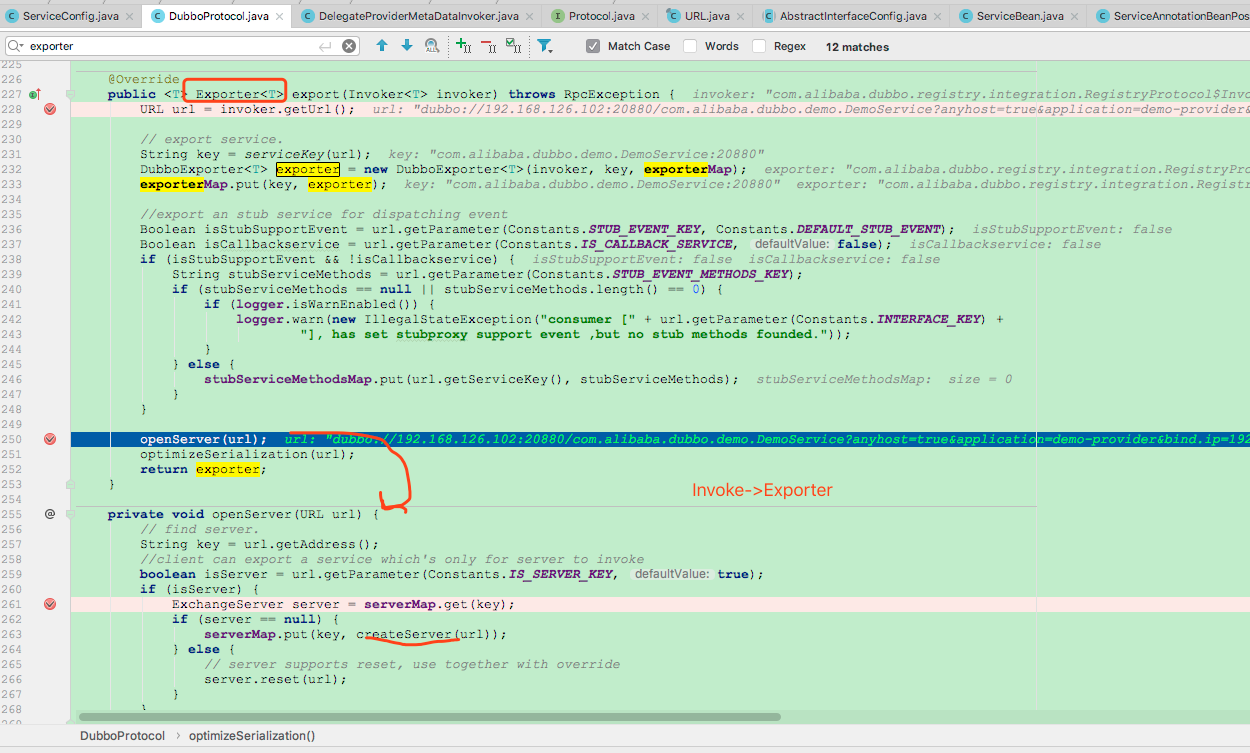Clear the find field text
Screen dimensions: 1250x753
[349, 46]
